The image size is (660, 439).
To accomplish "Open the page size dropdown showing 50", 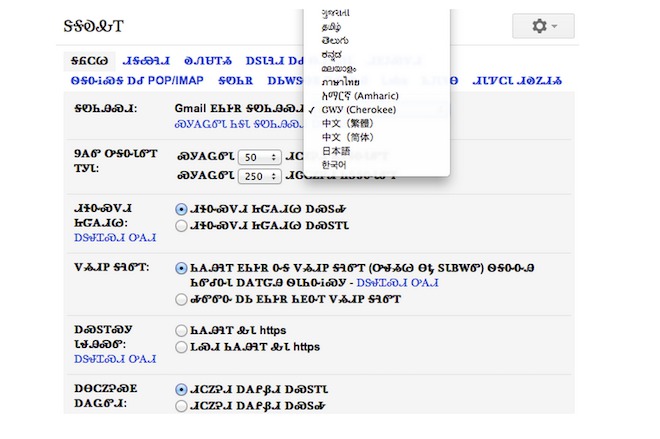I will coord(260,157).
